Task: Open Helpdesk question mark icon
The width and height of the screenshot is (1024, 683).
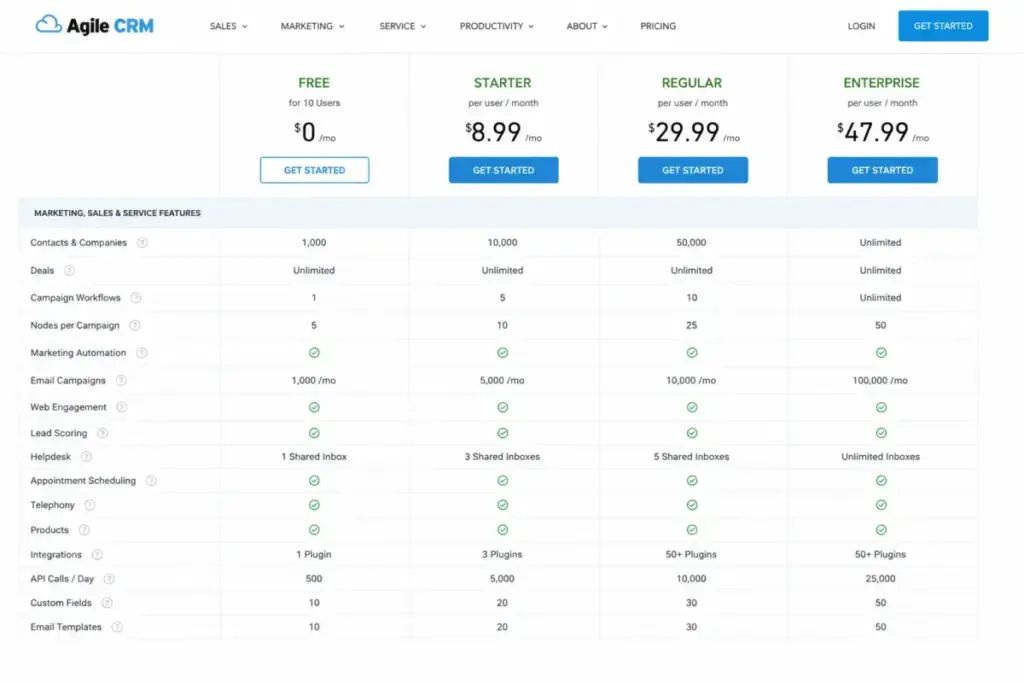Action: 86,456
